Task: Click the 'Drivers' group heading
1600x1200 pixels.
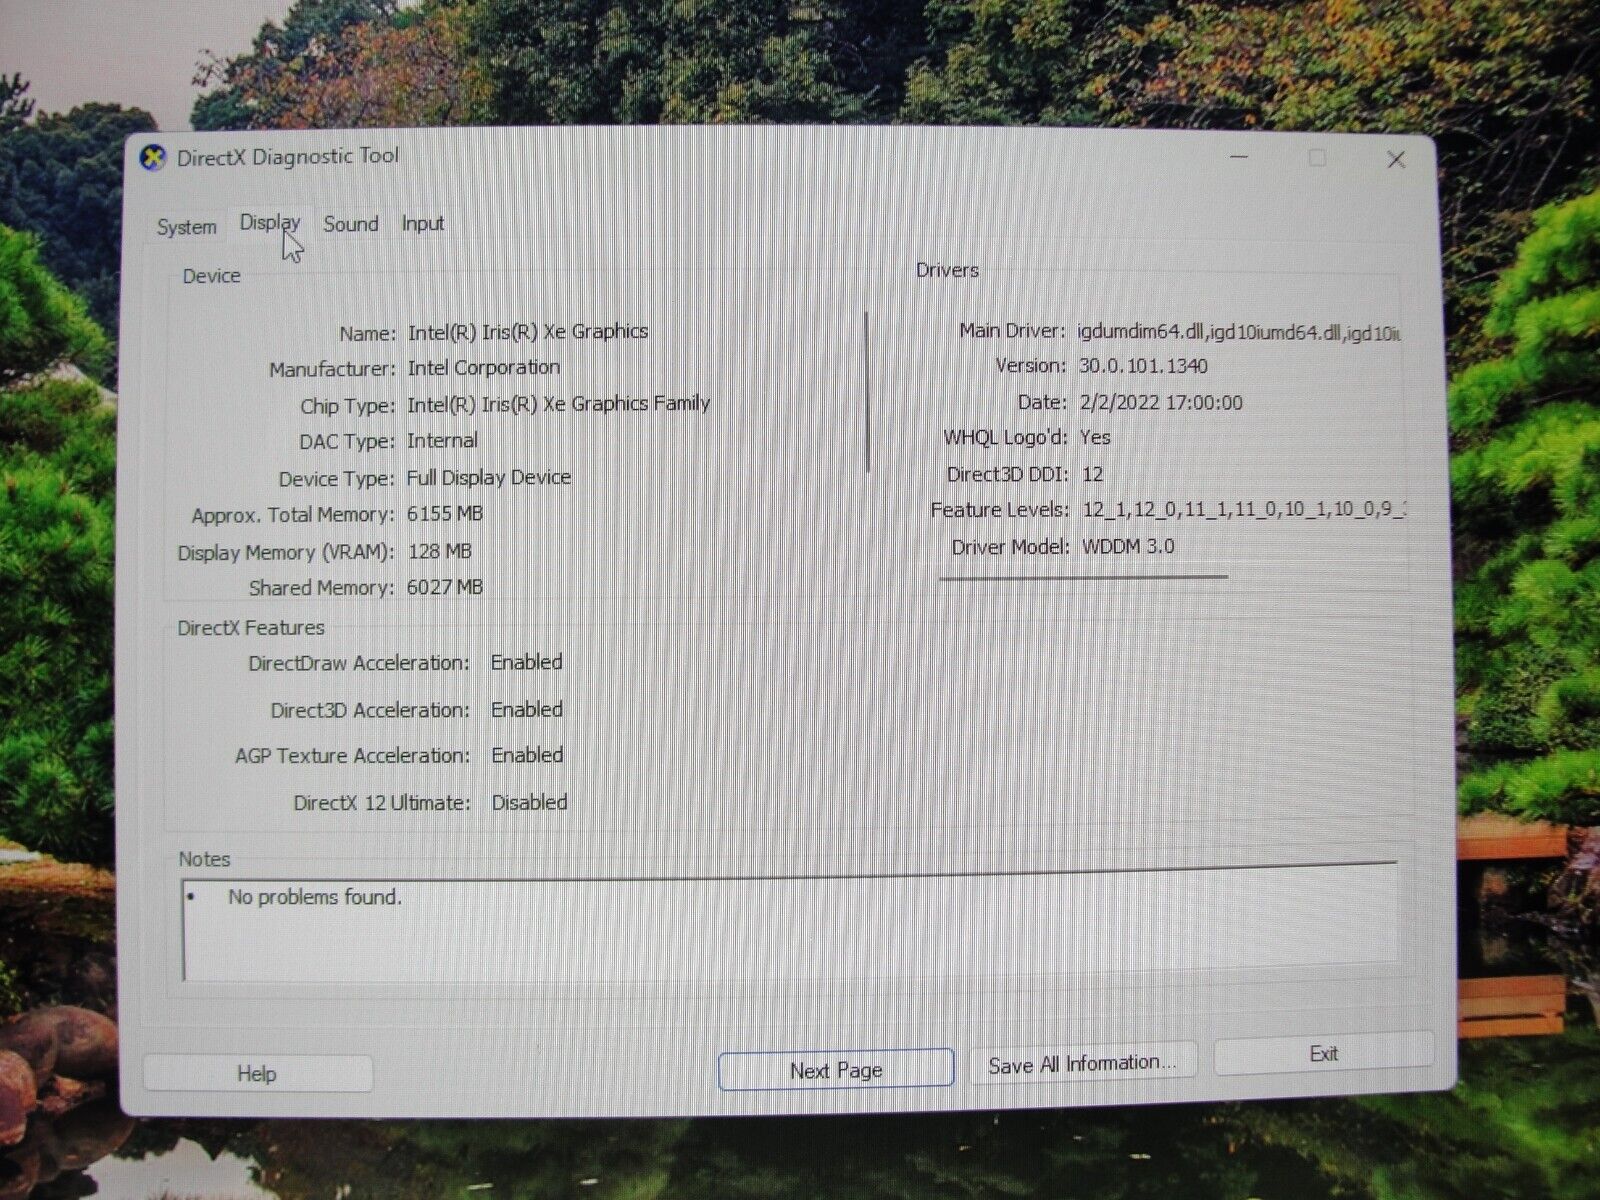Action: 947,271
